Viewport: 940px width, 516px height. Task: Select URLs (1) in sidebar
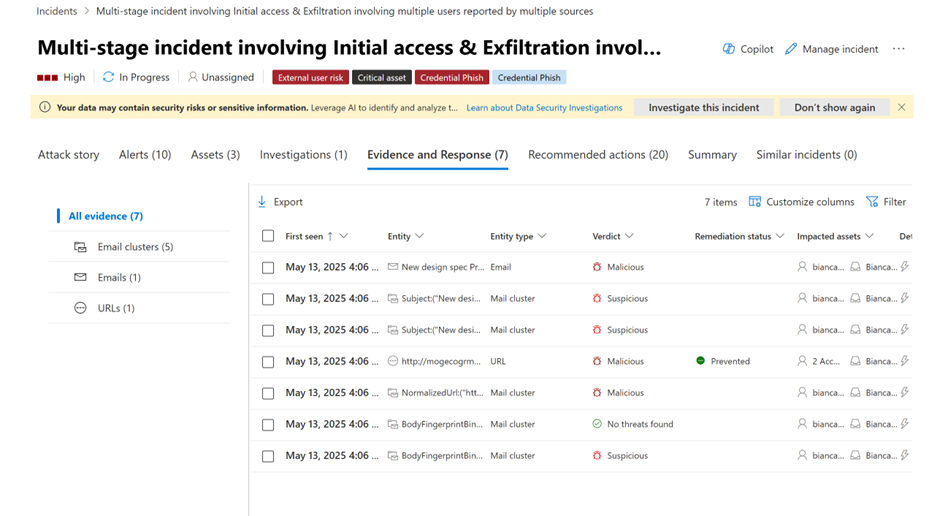click(116, 308)
